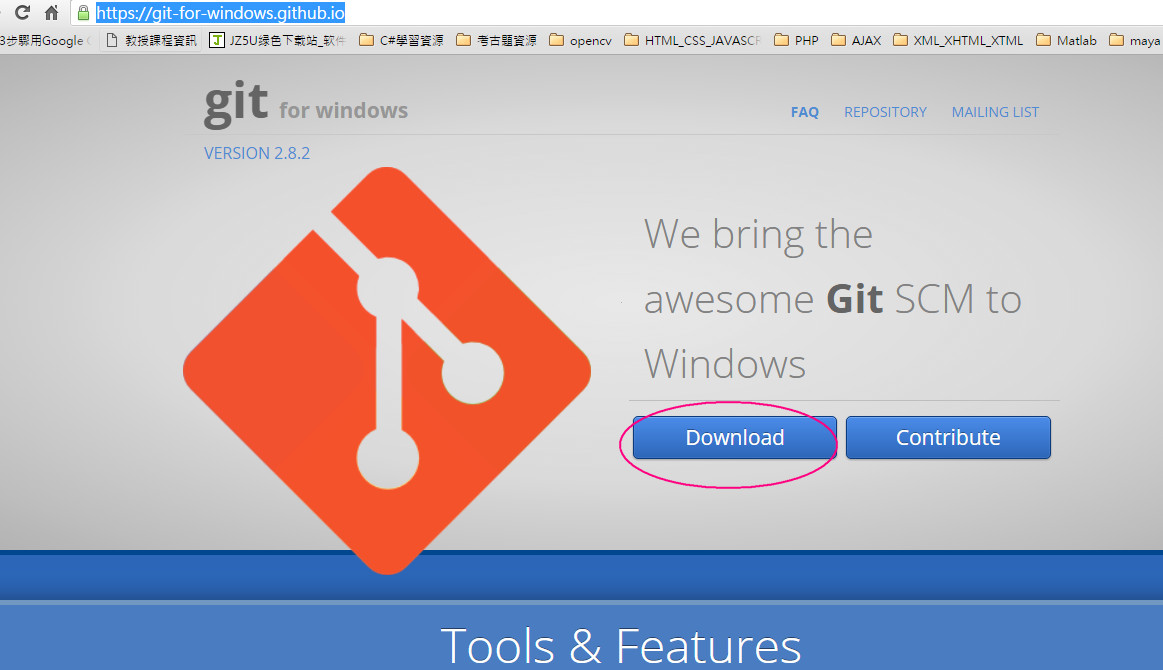Click the browser reload icon
This screenshot has height=670, width=1163.
(22, 13)
